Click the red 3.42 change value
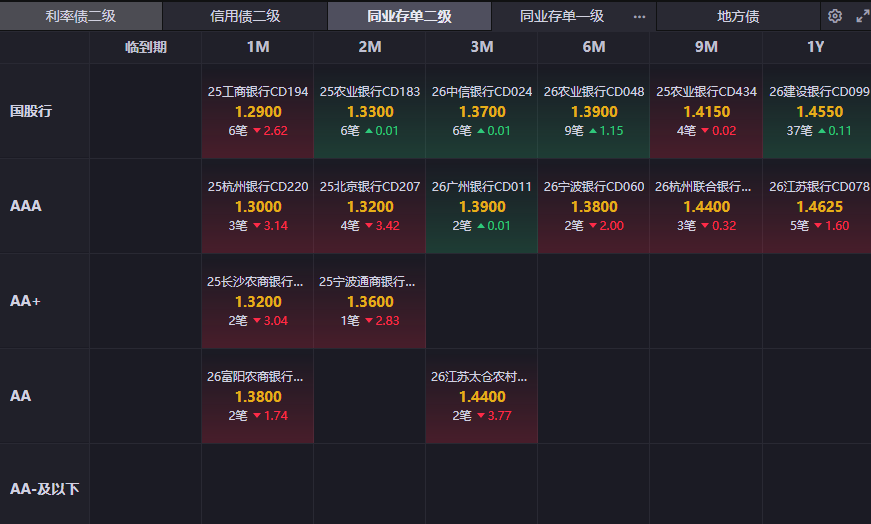871x524 pixels. [x=387, y=226]
